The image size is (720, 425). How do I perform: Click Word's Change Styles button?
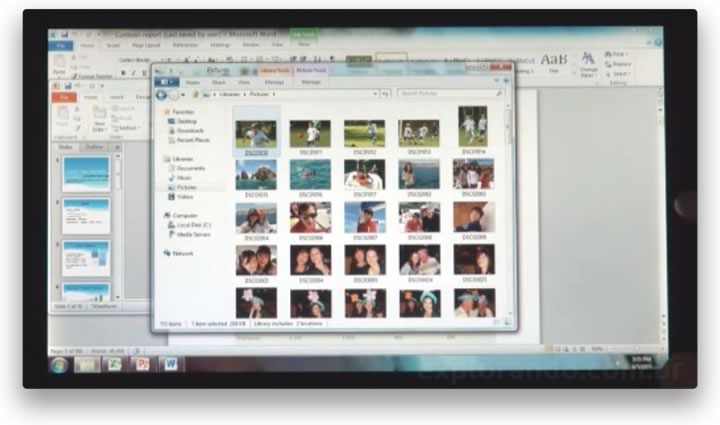pyautogui.click(x=588, y=65)
